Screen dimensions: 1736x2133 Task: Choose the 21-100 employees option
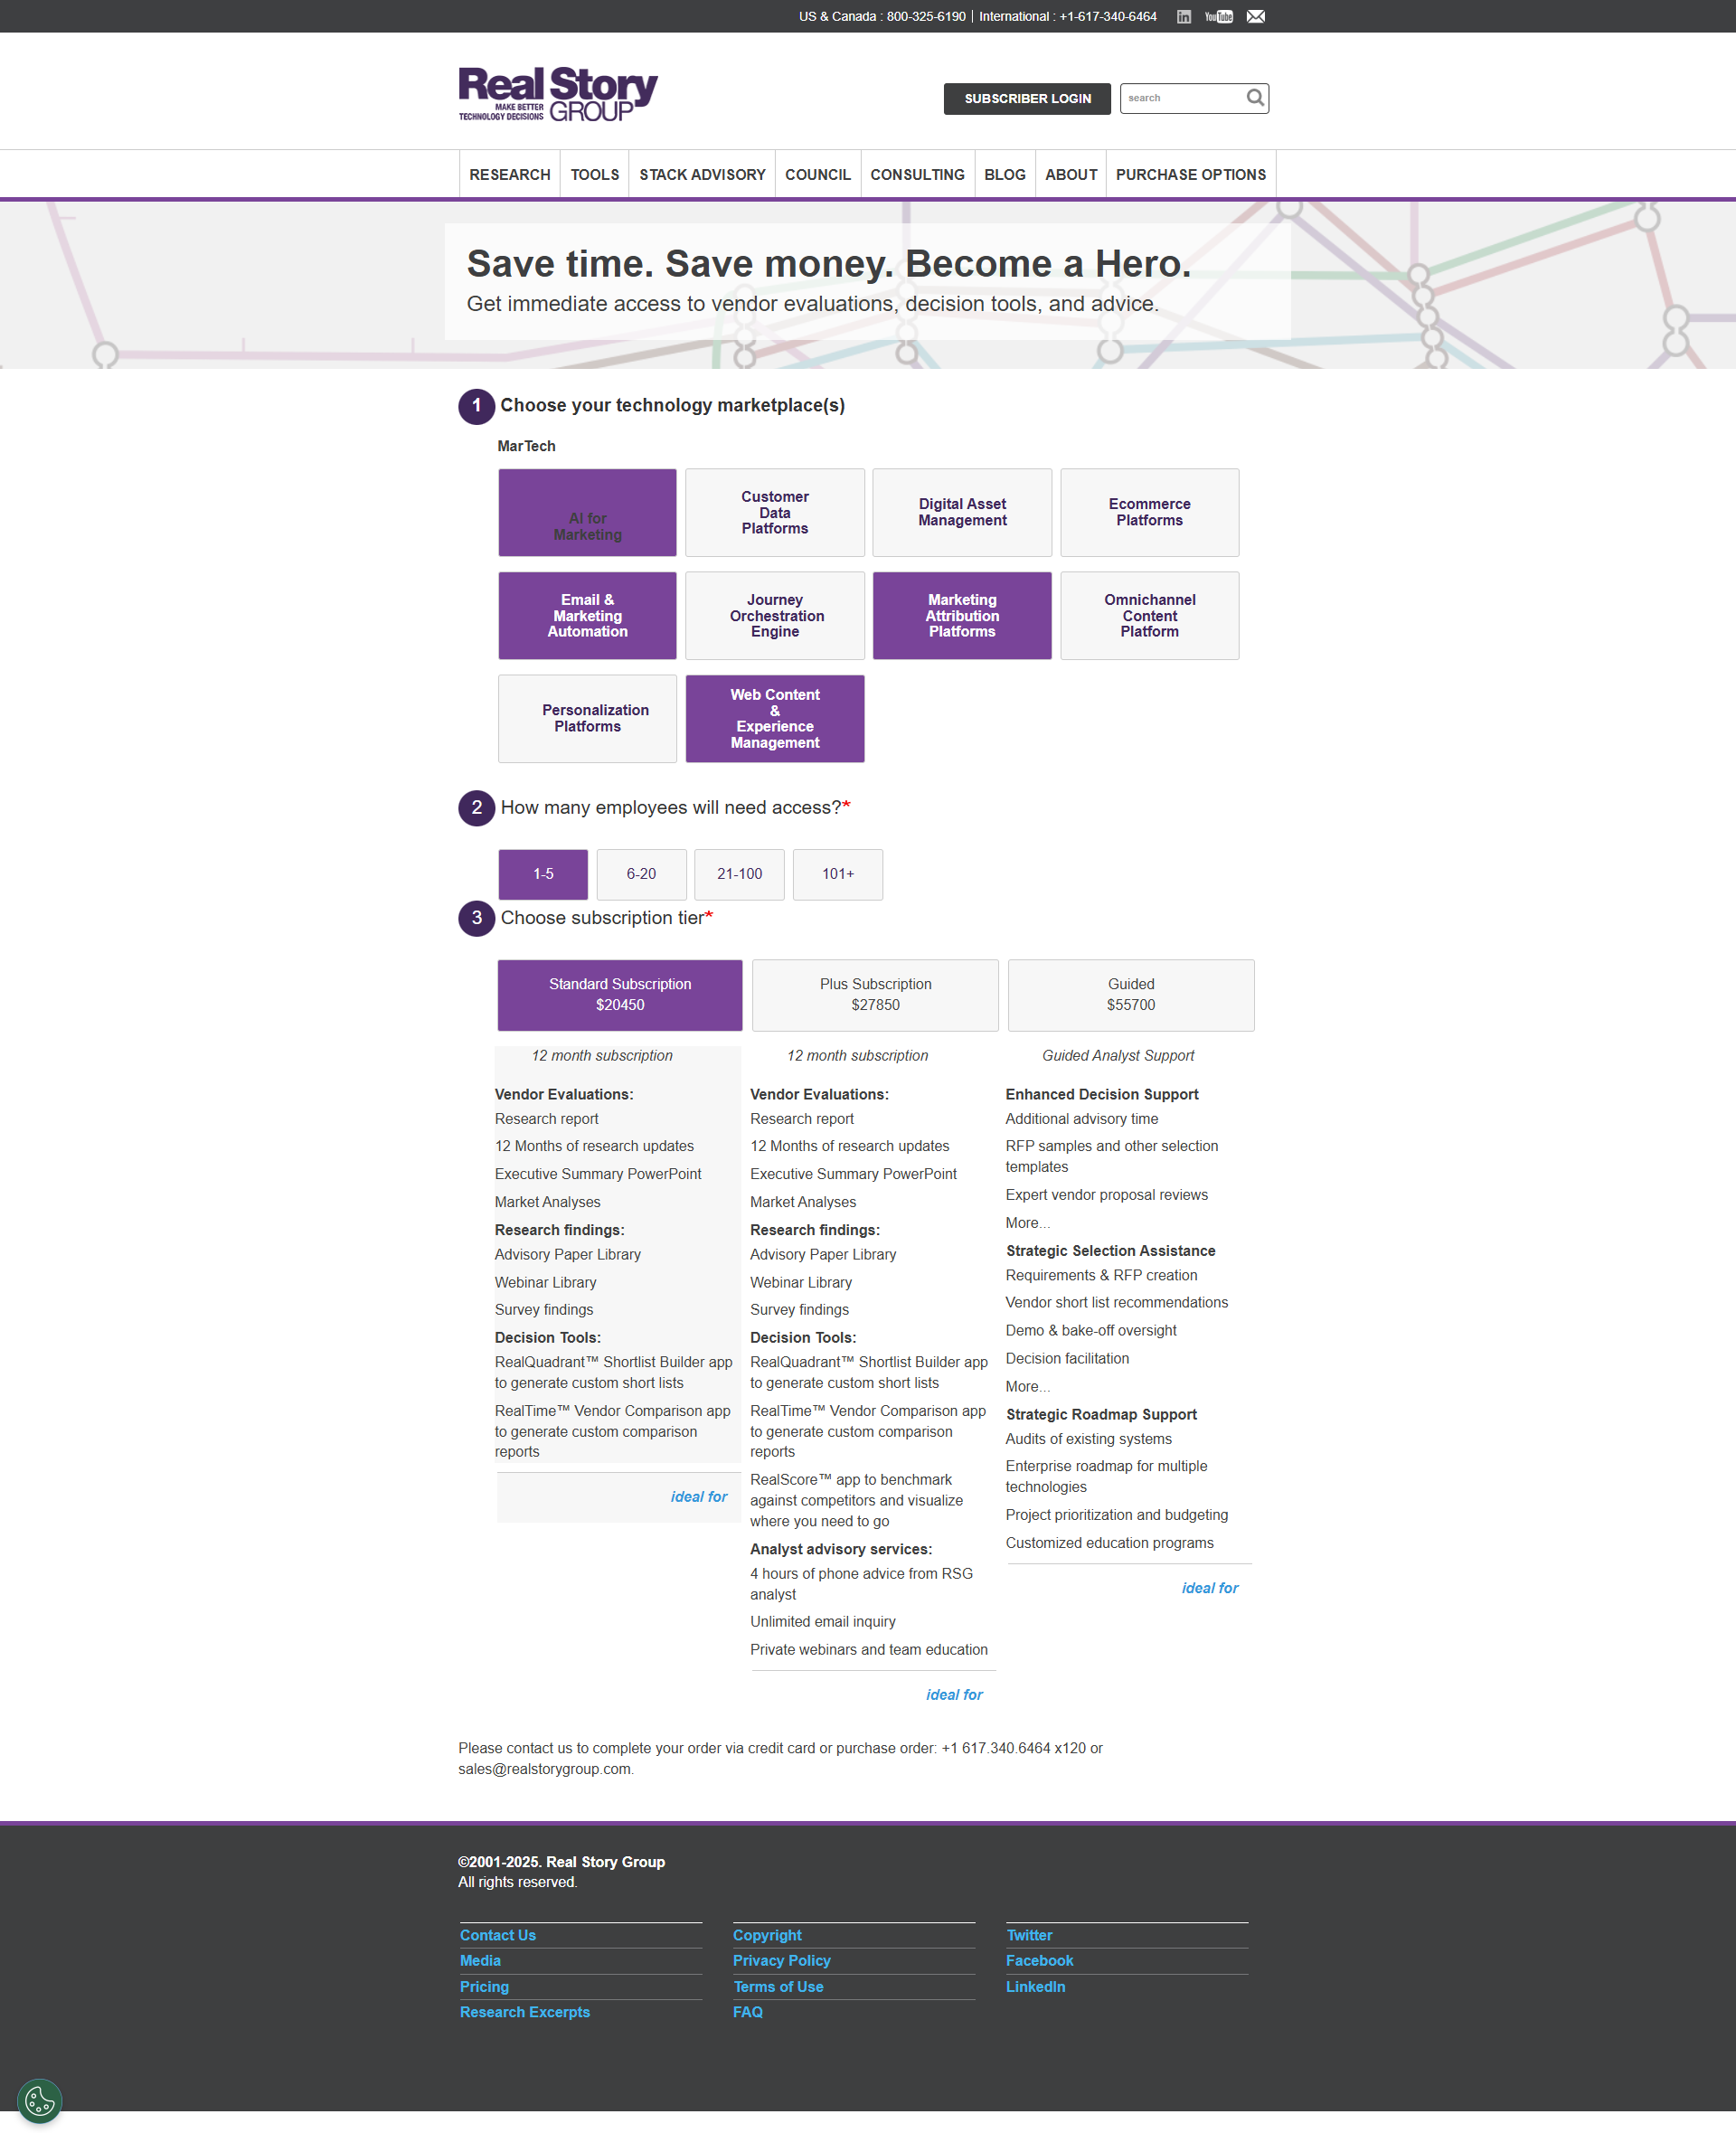pos(739,874)
